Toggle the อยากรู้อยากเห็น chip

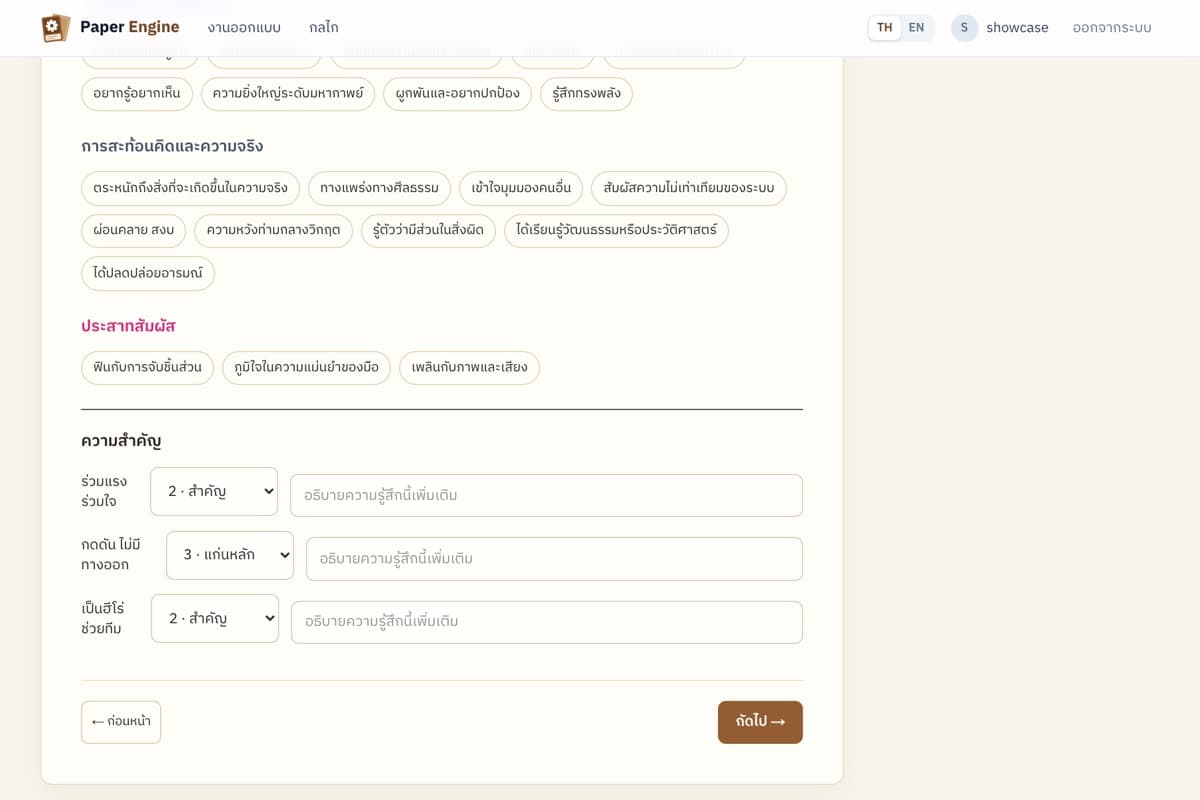(x=137, y=94)
